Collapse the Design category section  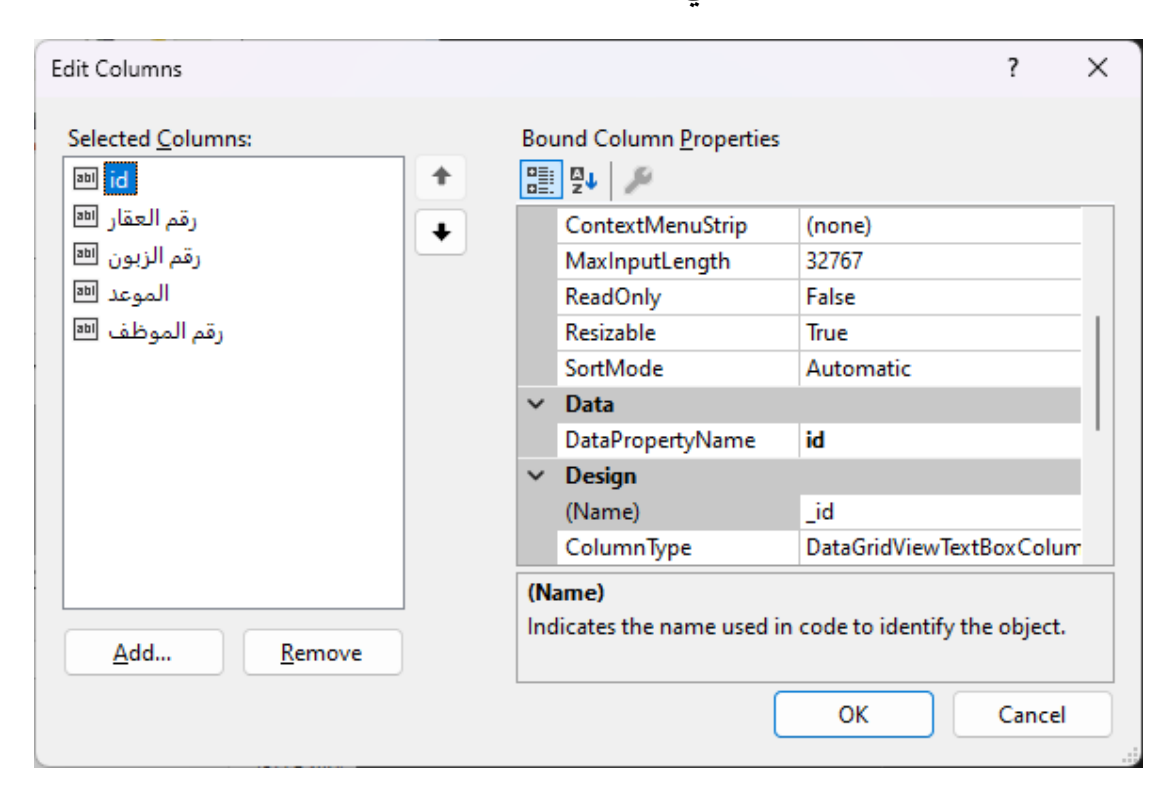tap(537, 476)
